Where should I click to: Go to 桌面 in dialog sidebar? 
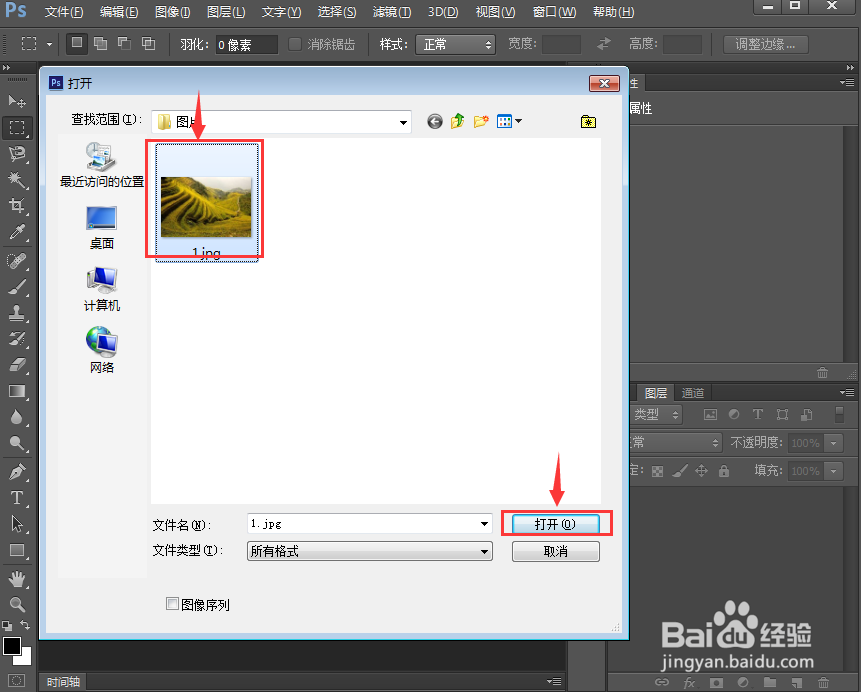pyautogui.click(x=102, y=228)
